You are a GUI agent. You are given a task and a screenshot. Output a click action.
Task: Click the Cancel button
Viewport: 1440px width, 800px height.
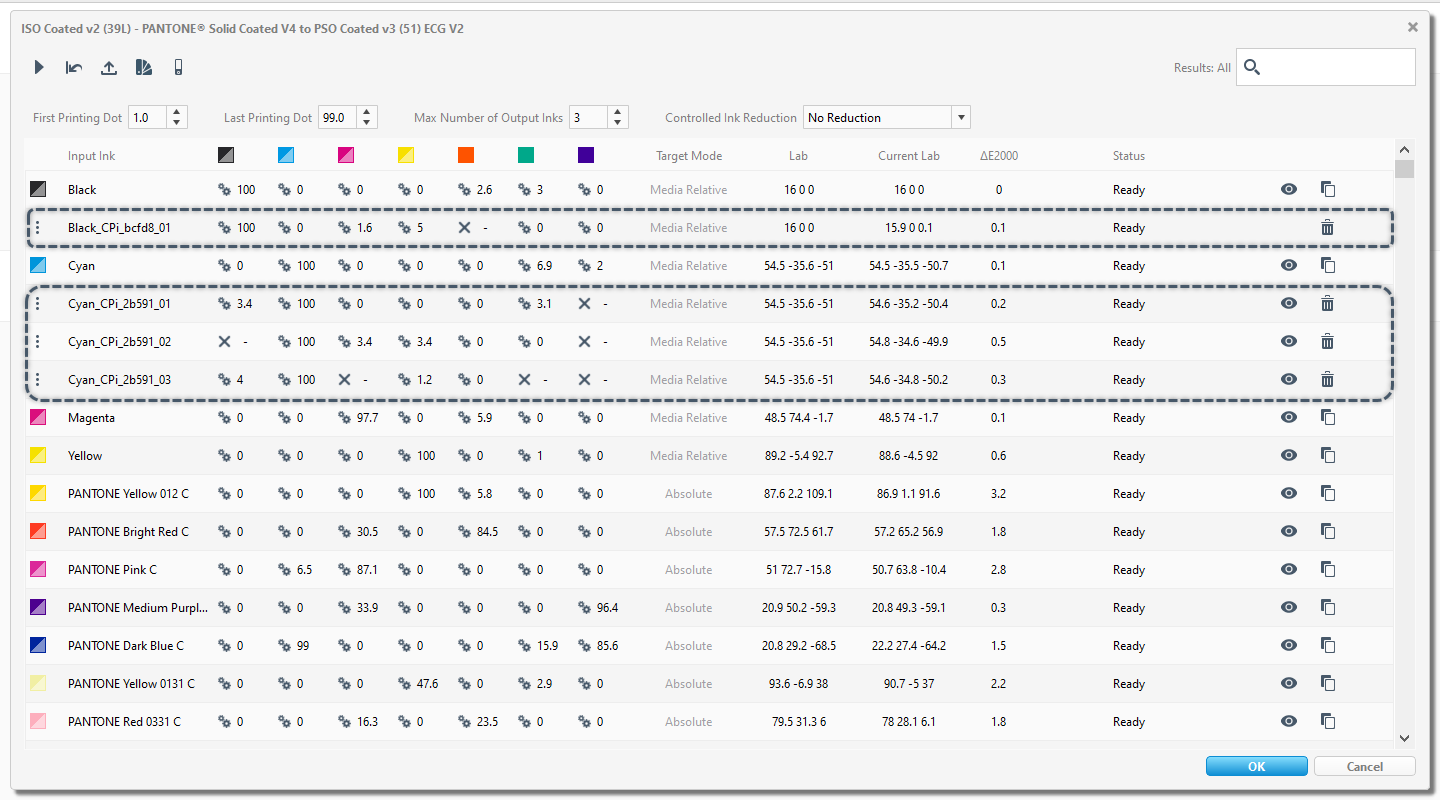[x=1365, y=766]
